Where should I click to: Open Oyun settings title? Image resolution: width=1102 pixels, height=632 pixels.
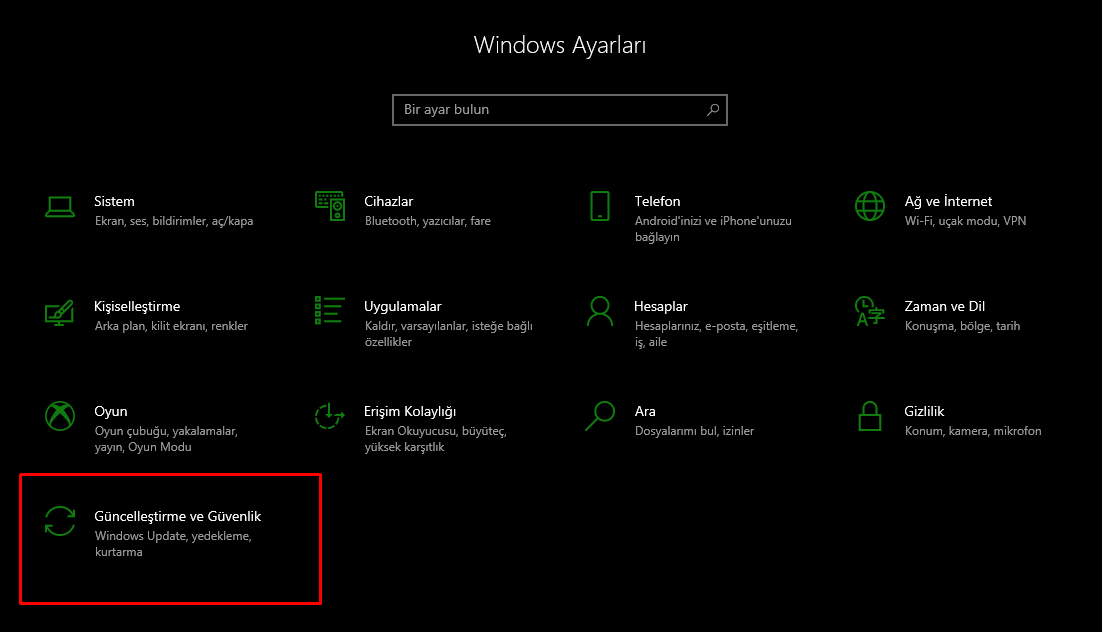tap(111, 411)
